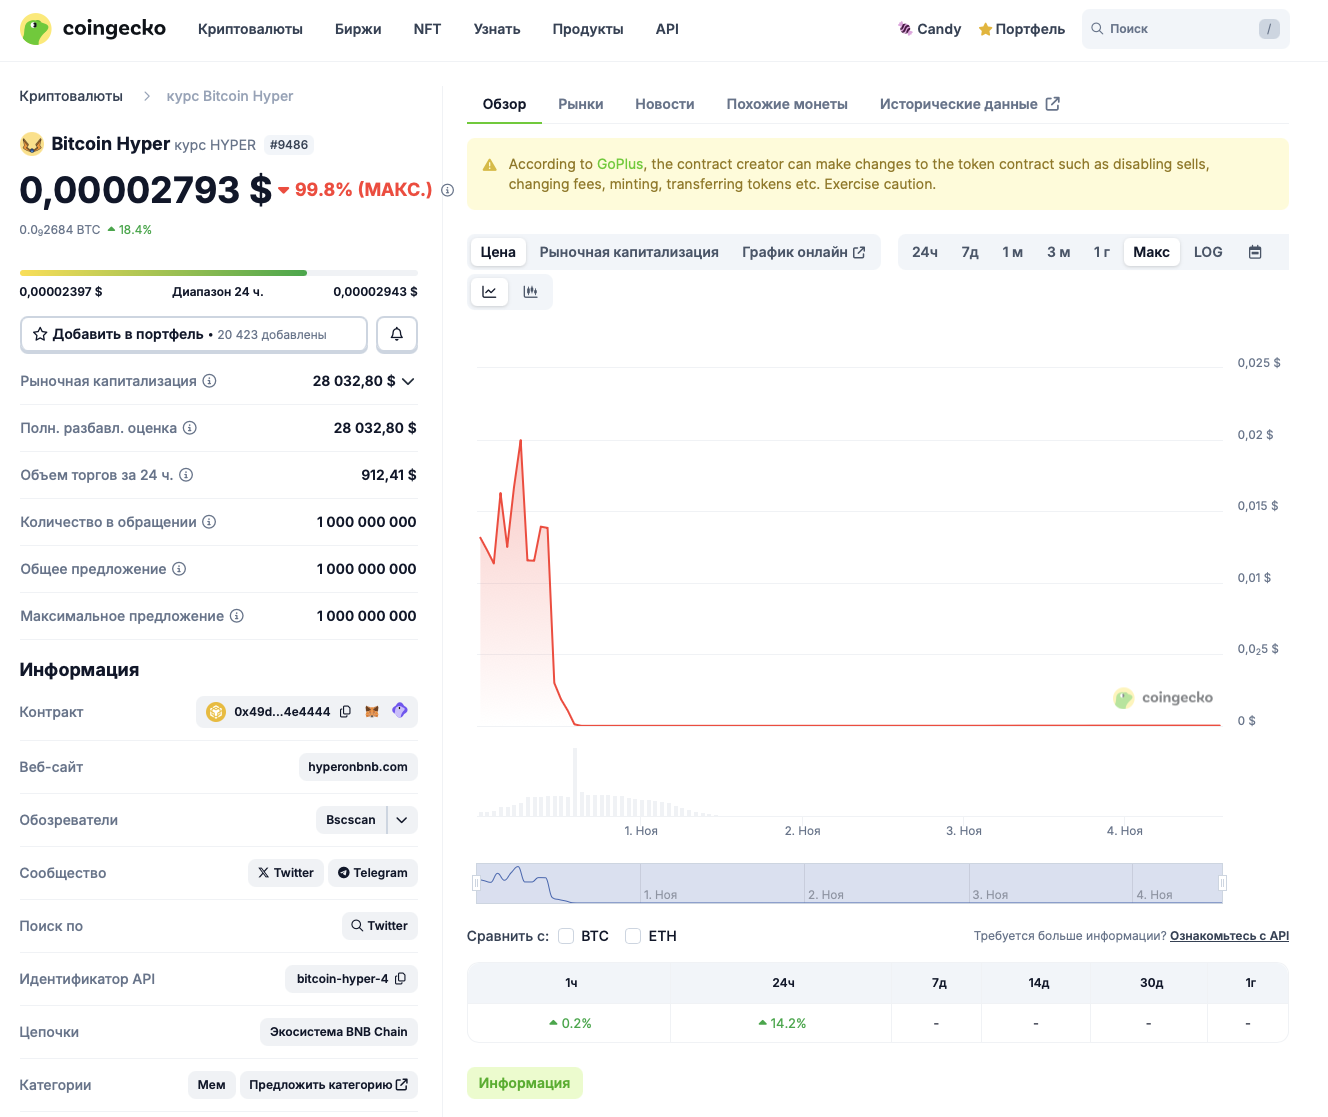Expand the market cap row chevron
This screenshot has height=1117, width=1328.
click(407, 381)
